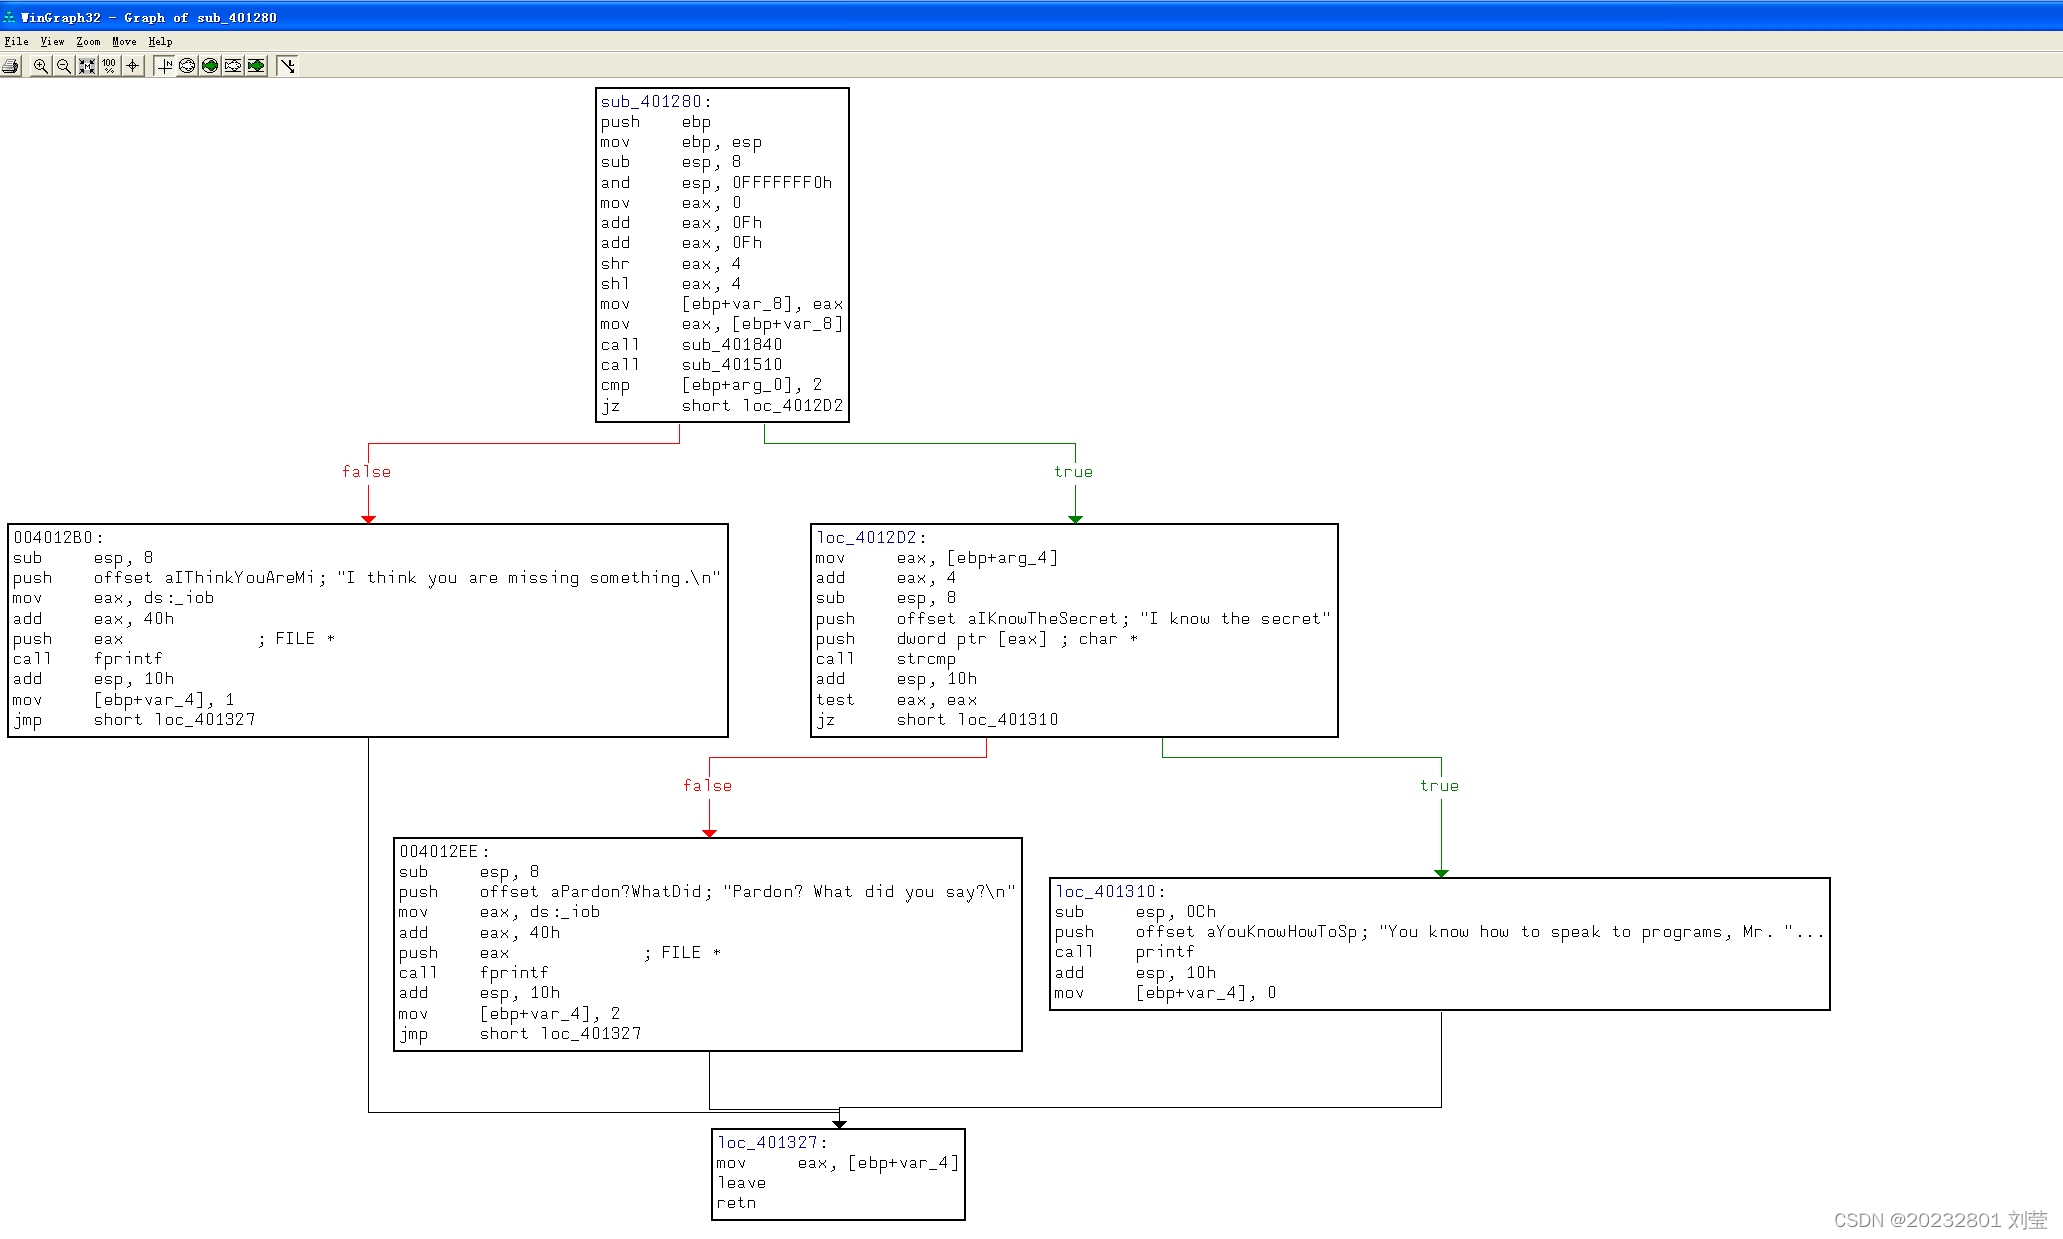Viewport: 2063px width, 1239px height.
Task: Click the 'mov [ebp+var_8], eax' line
Action: tap(721, 304)
